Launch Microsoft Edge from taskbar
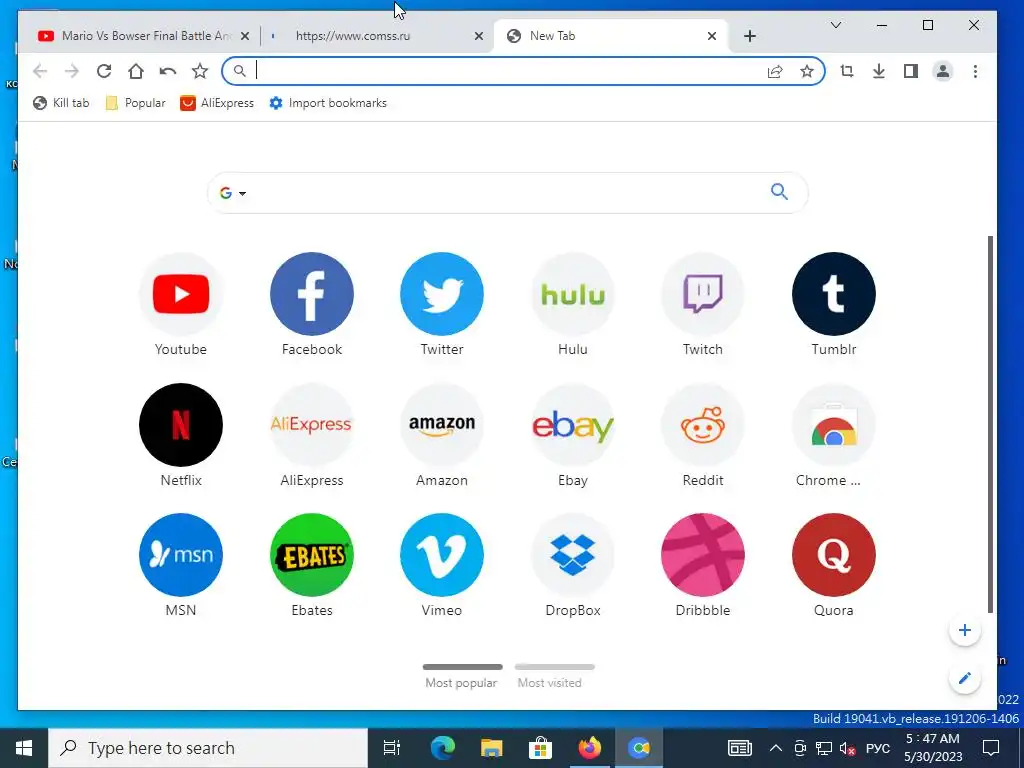Image resolution: width=1024 pixels, height=768 pixels. pyautogui.click(x=442, y=748)
